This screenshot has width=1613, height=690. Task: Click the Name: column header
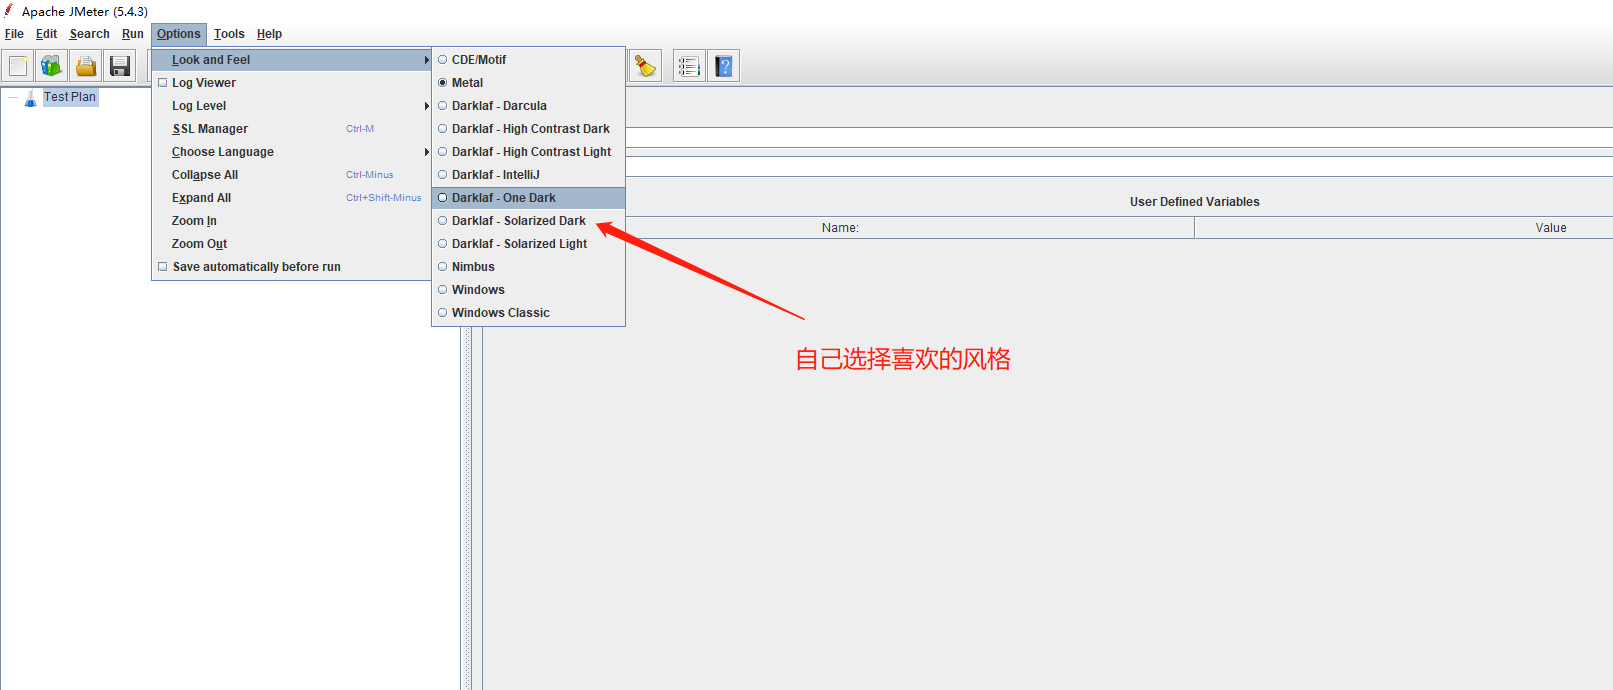840,228
